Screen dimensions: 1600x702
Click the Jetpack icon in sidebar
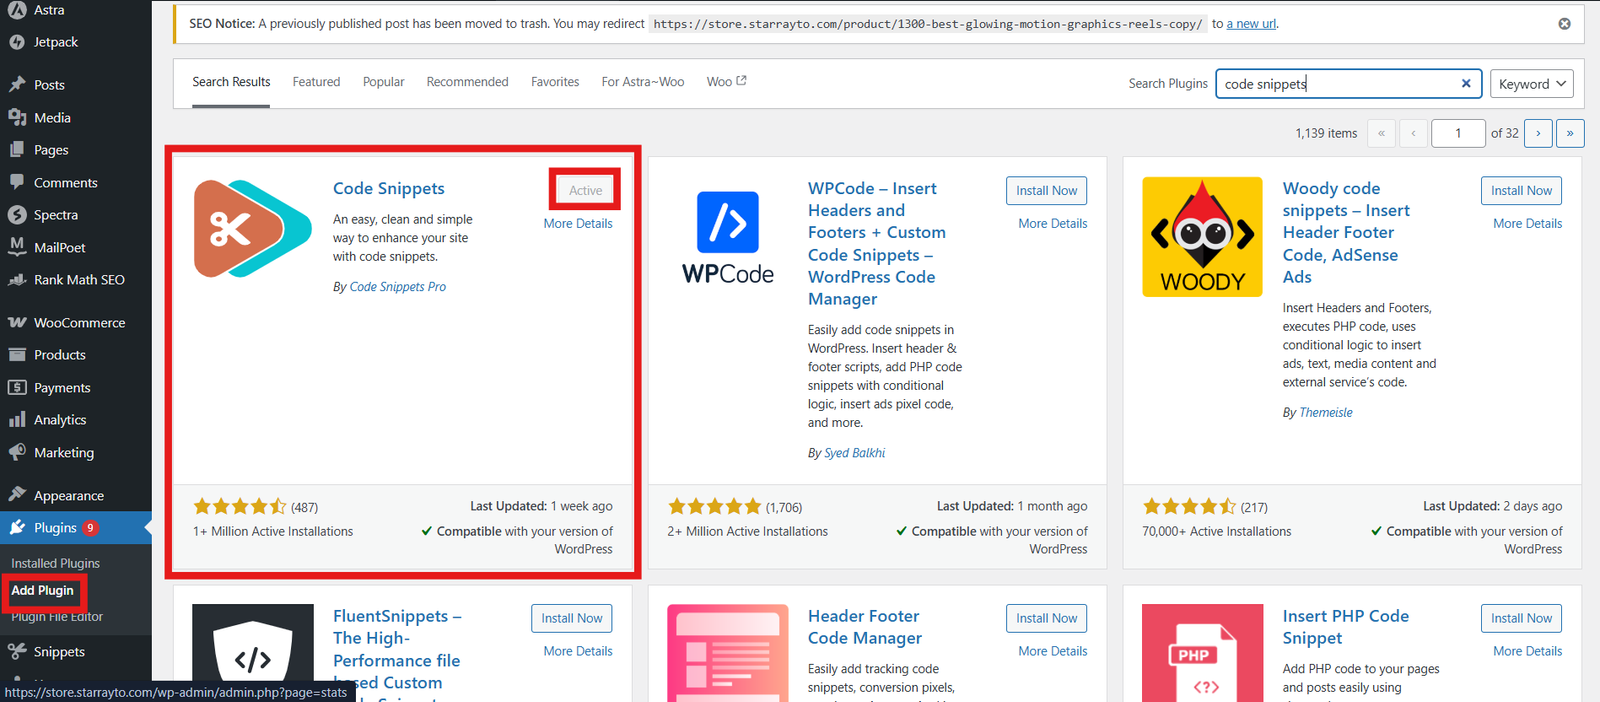(x=17, y=42)
